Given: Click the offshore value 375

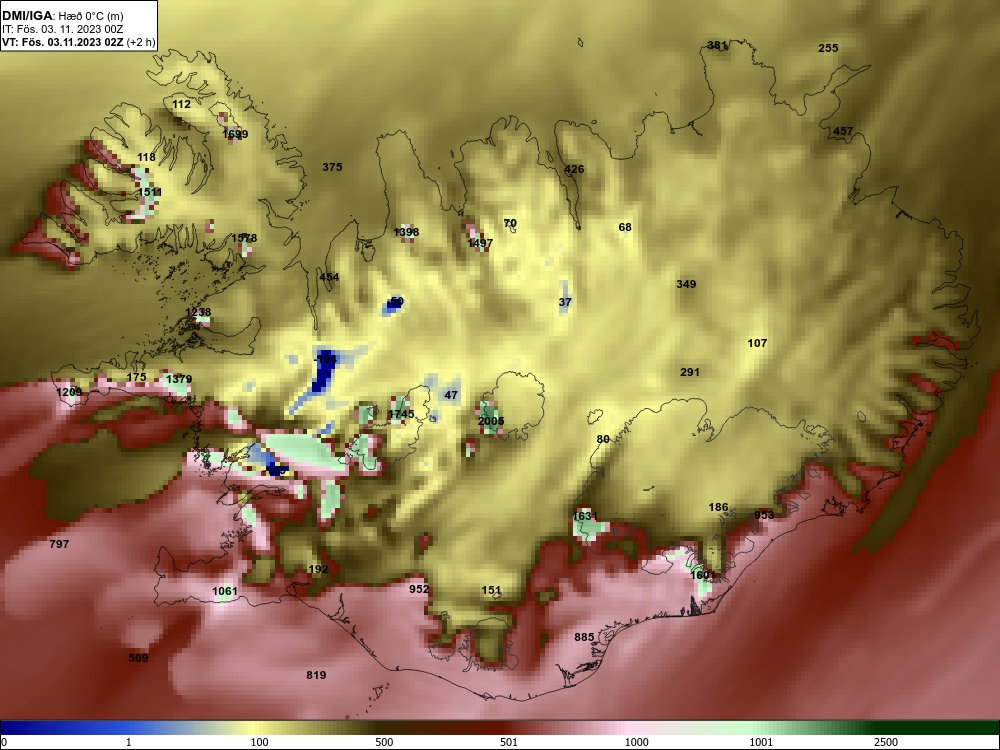Looking at the screenshot, I should pos(332,167).
